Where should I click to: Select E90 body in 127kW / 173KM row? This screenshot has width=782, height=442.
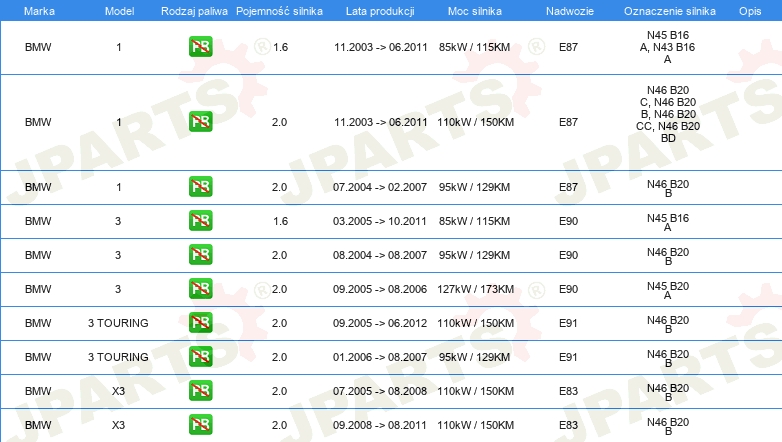(568, 289)
